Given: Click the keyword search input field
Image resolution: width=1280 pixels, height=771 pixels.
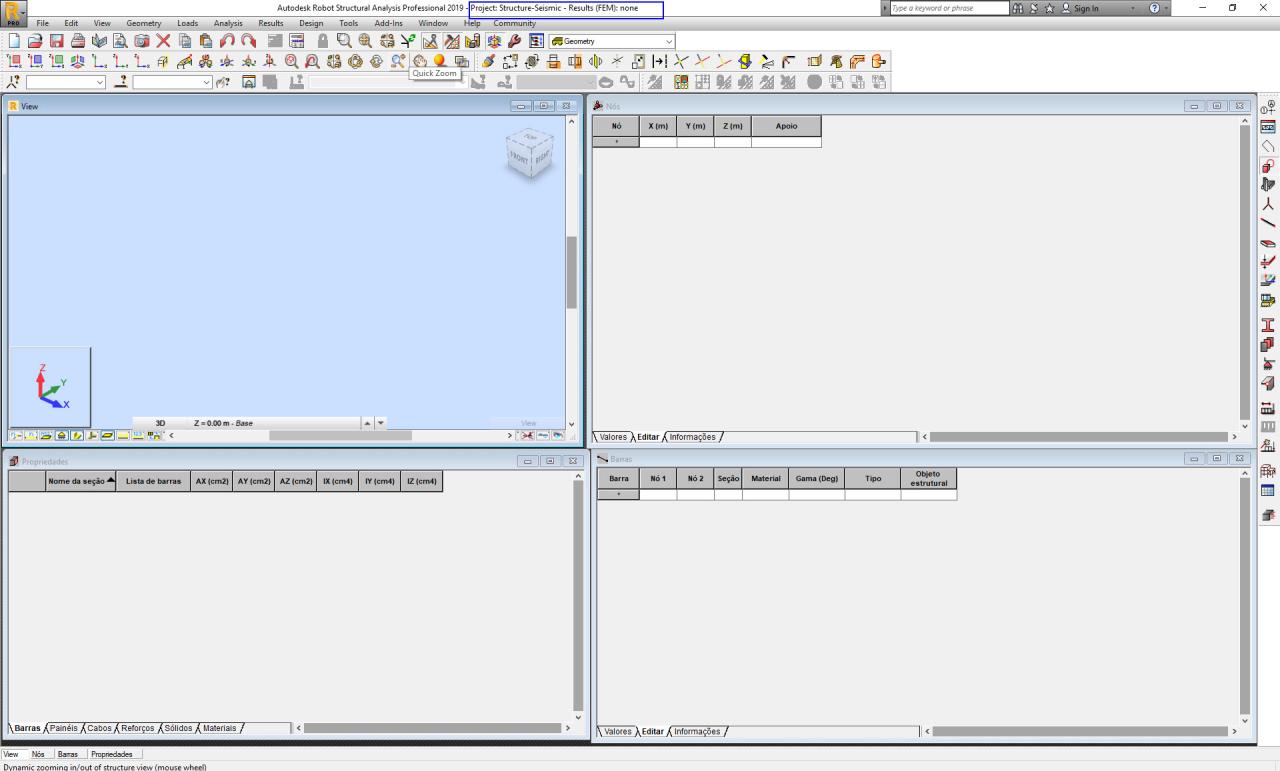Looking at the screenshot, I should 948,8.
